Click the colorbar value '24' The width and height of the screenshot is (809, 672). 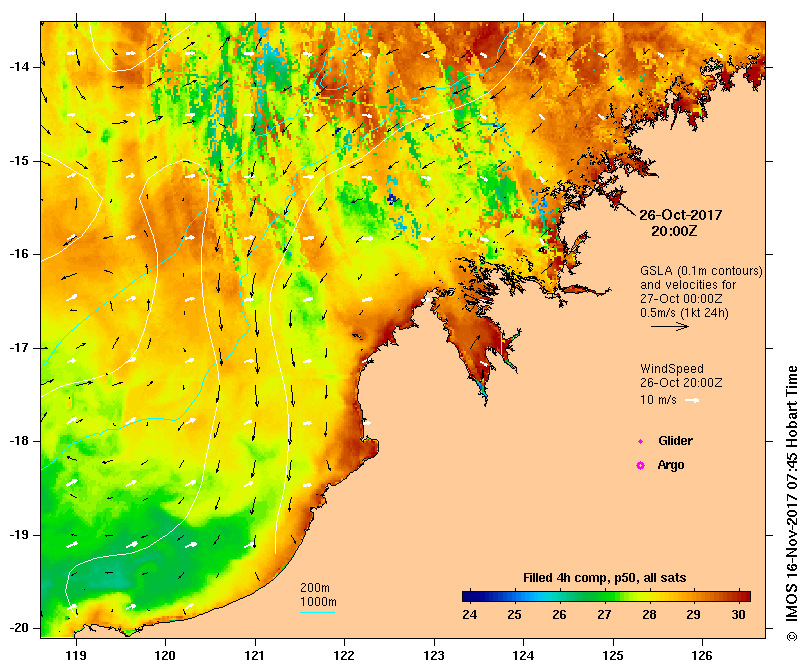pos(470,615)
